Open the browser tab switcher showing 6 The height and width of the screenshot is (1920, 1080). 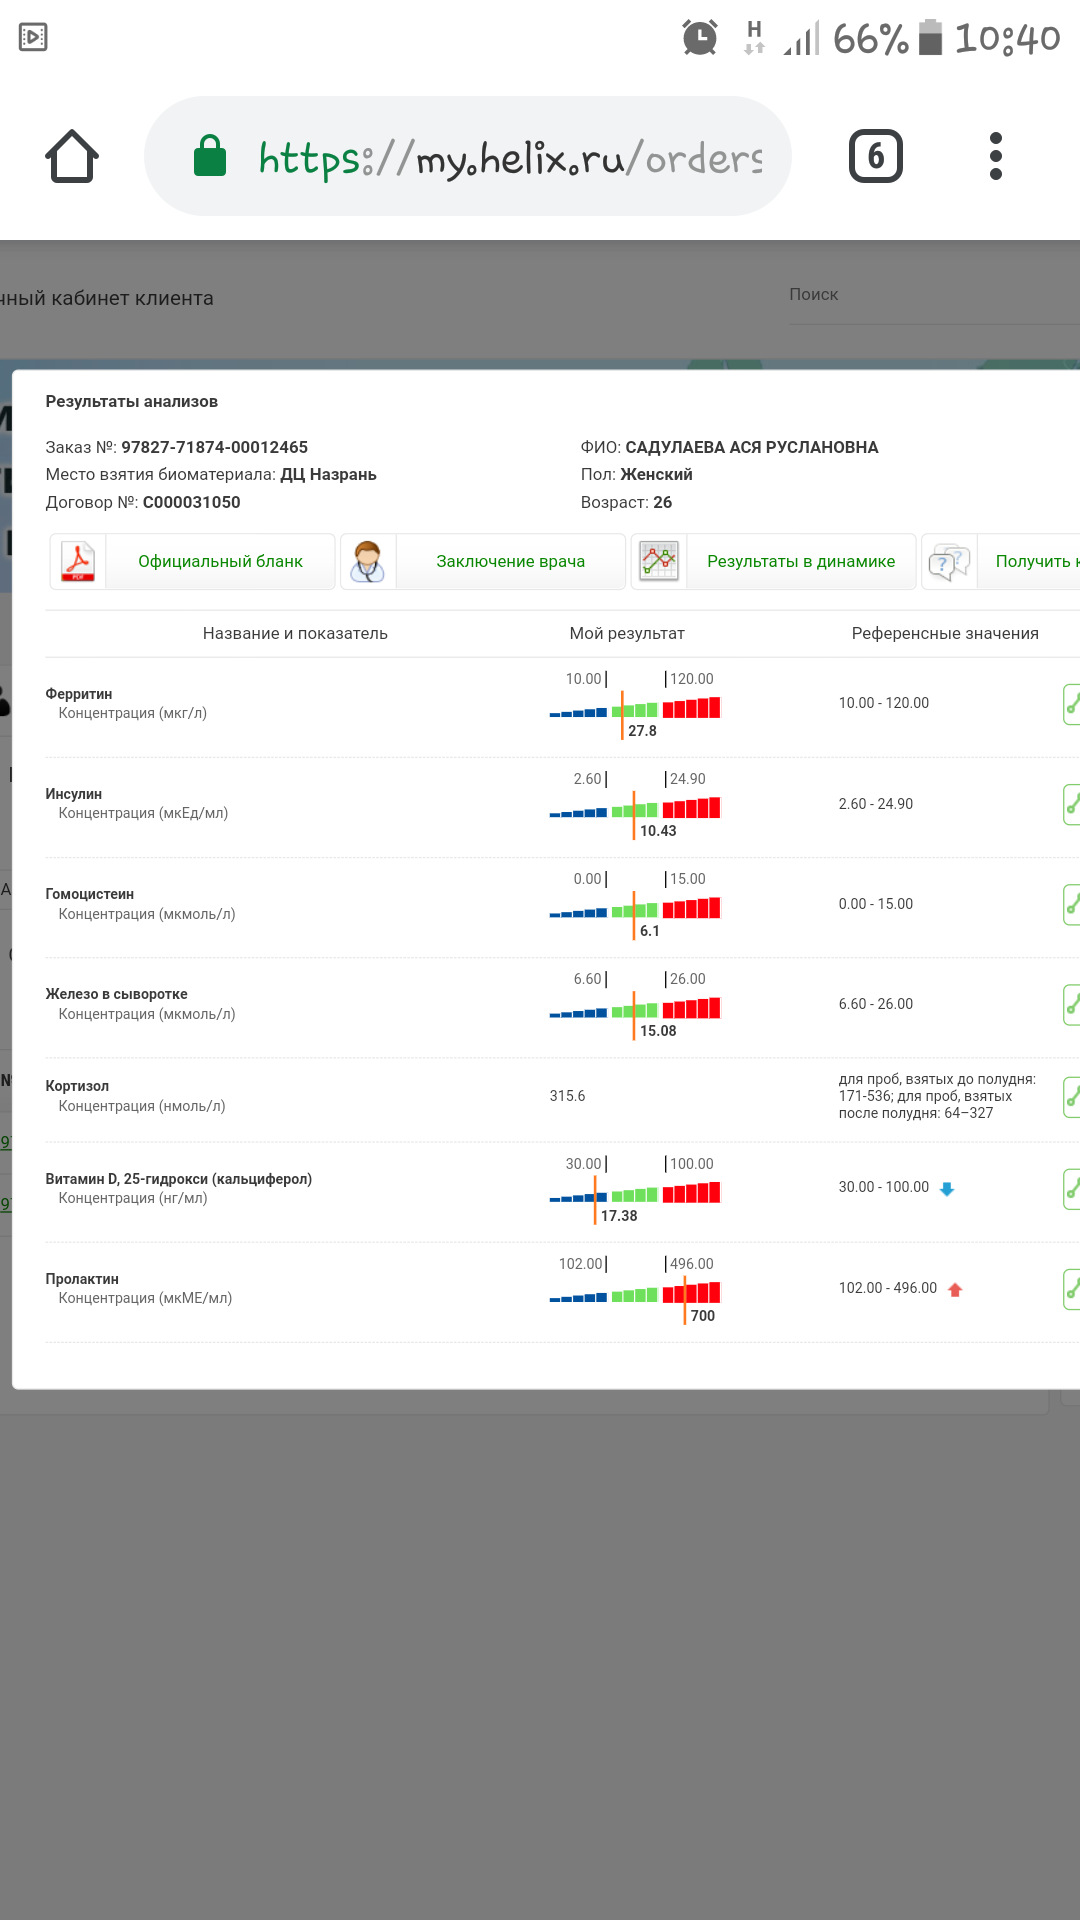click(875, 156)
